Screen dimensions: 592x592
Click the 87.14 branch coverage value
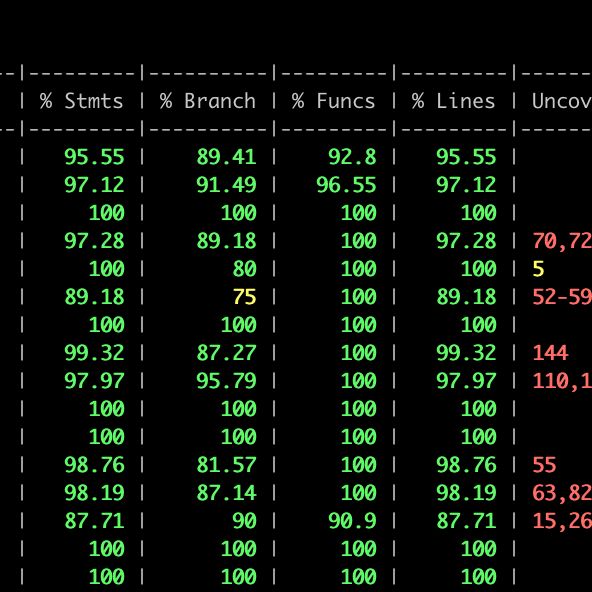pyautogui.click(x=226, y=492)
